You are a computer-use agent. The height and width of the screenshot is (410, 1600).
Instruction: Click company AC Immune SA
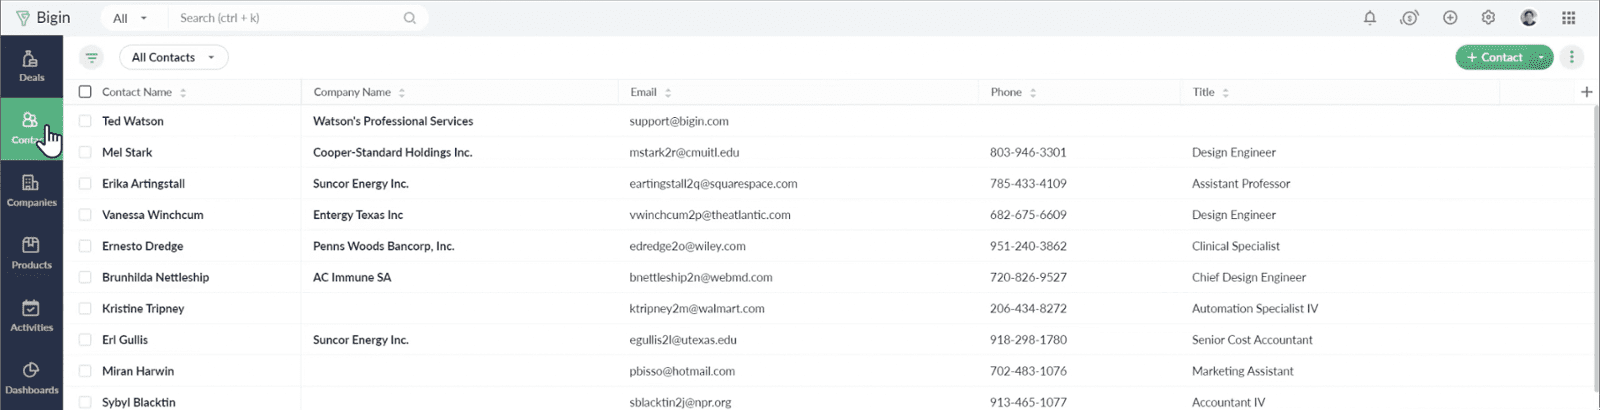352,277
